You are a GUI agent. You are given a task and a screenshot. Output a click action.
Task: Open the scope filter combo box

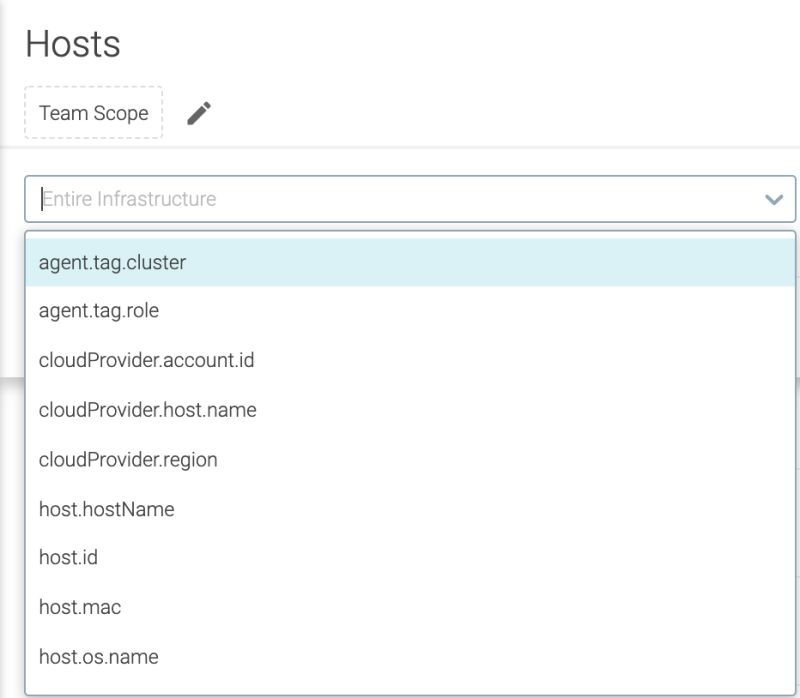click(x=400, y=198)
